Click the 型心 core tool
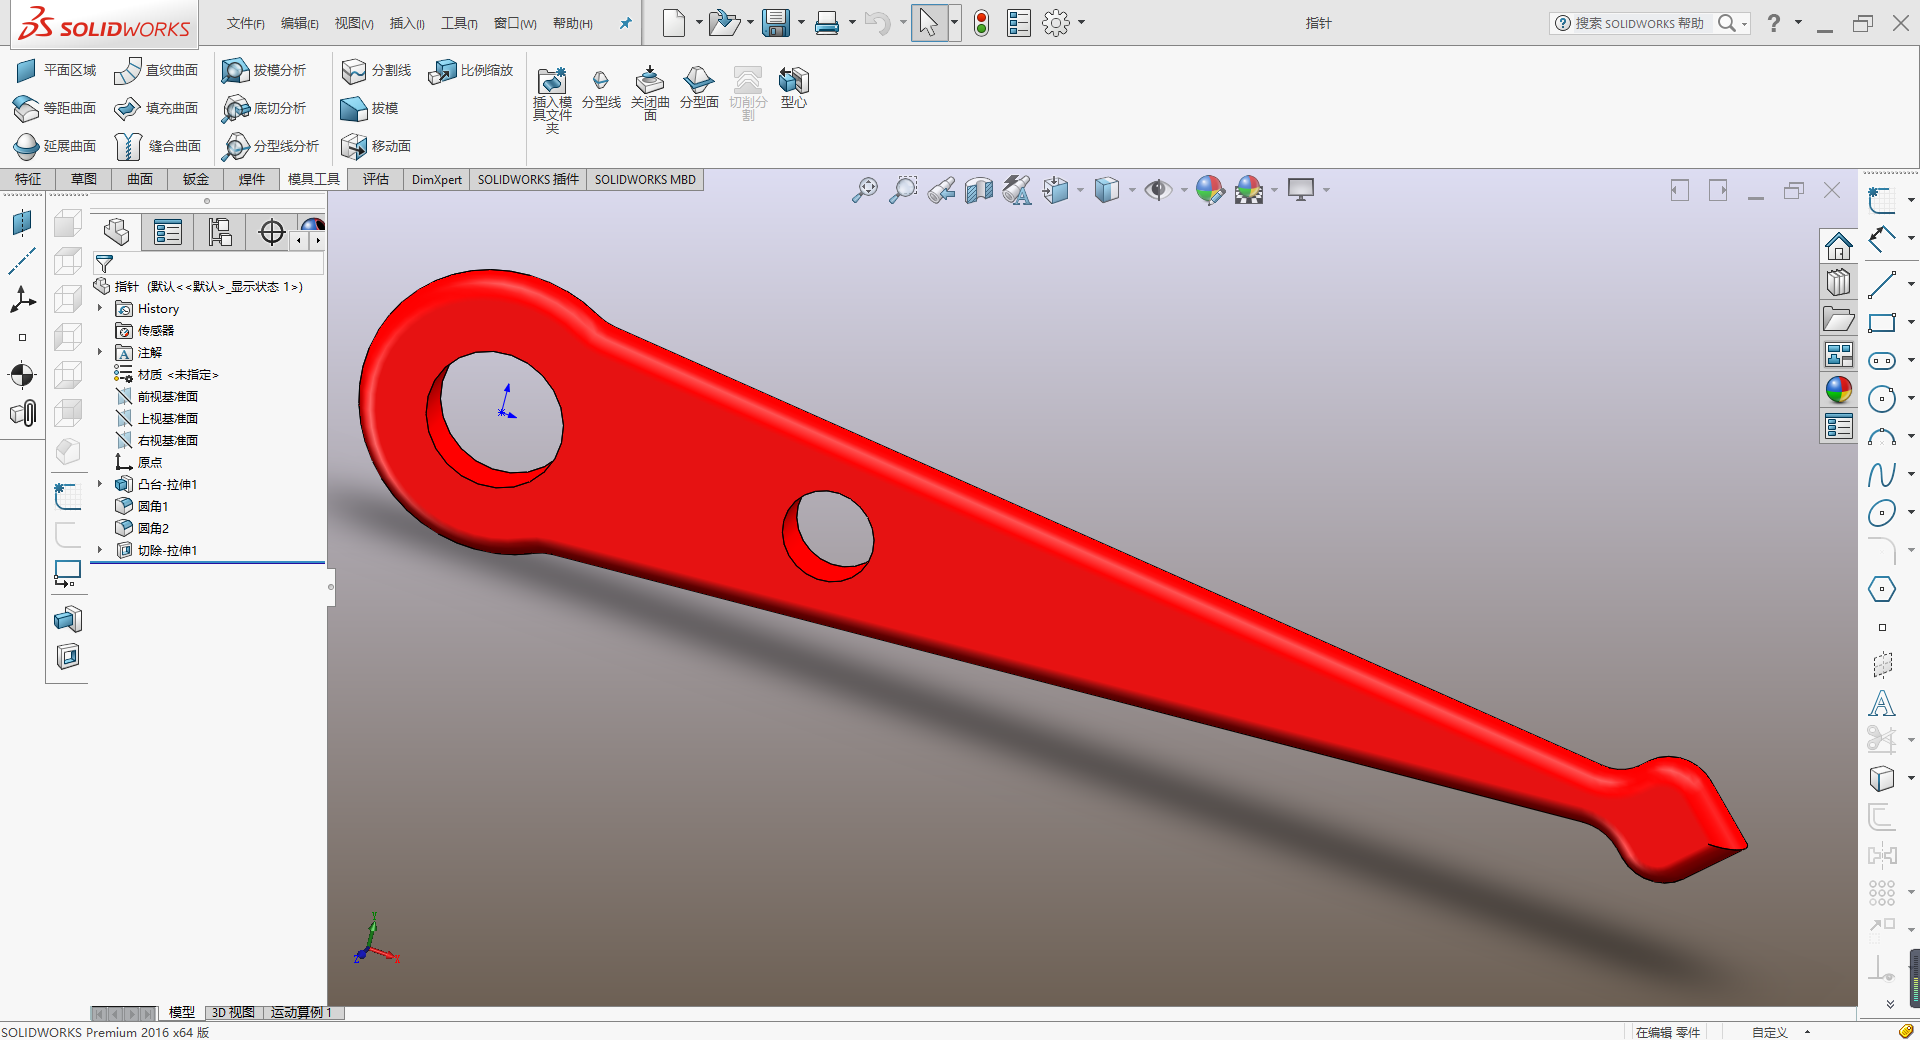This screenshot has height=1040, width=1920. coord(794,88)
